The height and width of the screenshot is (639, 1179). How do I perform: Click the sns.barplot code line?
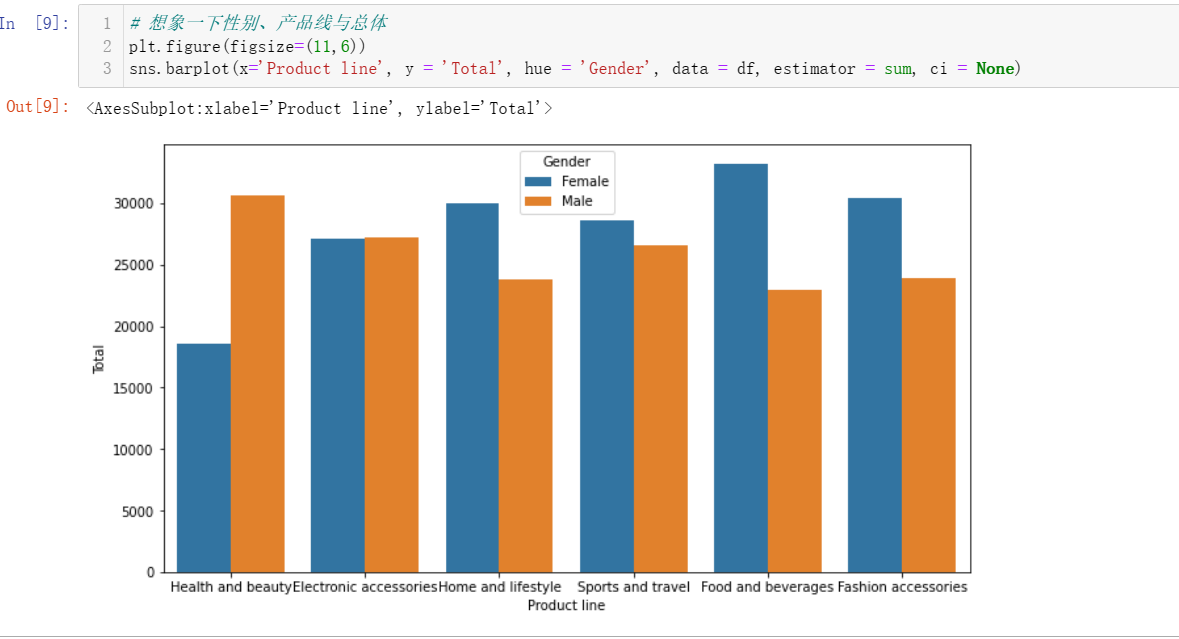[575, 69]
